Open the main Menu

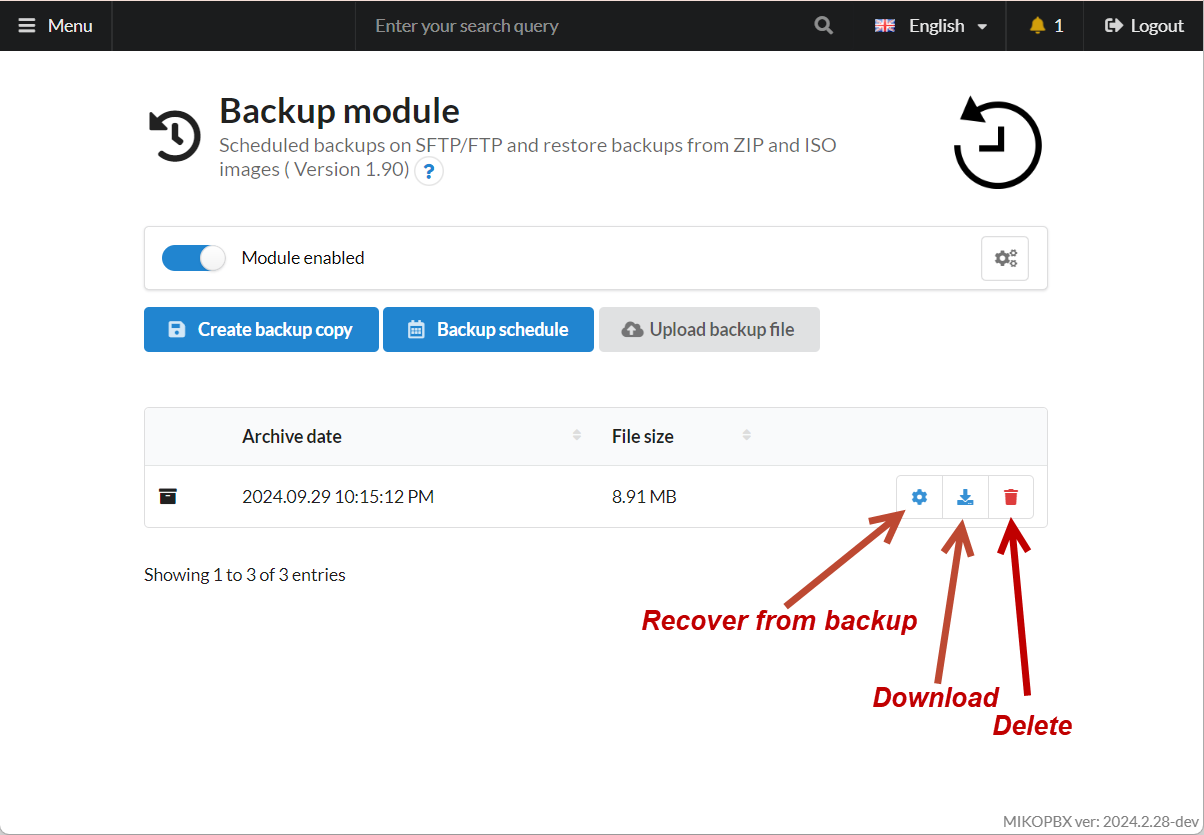pyautogui.click(x=56, y=26)
